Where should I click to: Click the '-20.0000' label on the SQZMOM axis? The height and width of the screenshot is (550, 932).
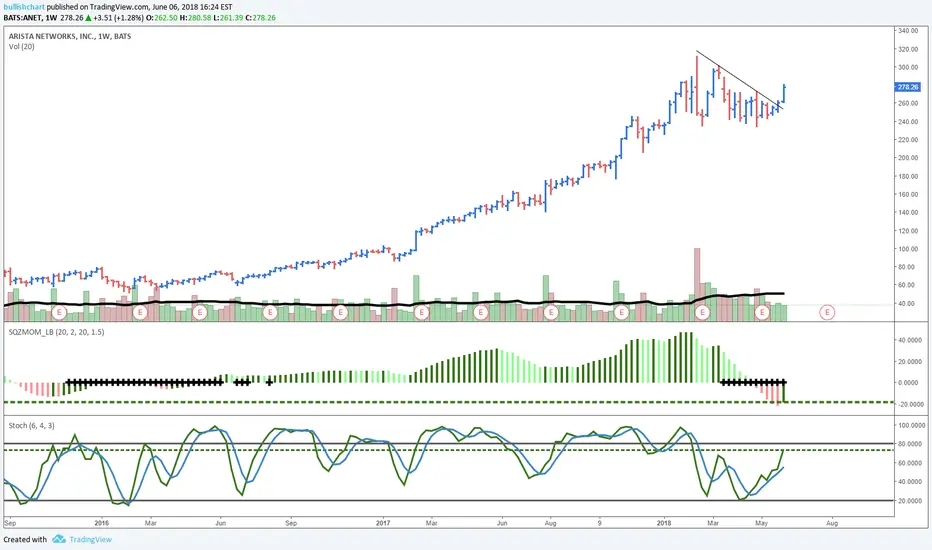pyautogui.click(x=911, y=404)
